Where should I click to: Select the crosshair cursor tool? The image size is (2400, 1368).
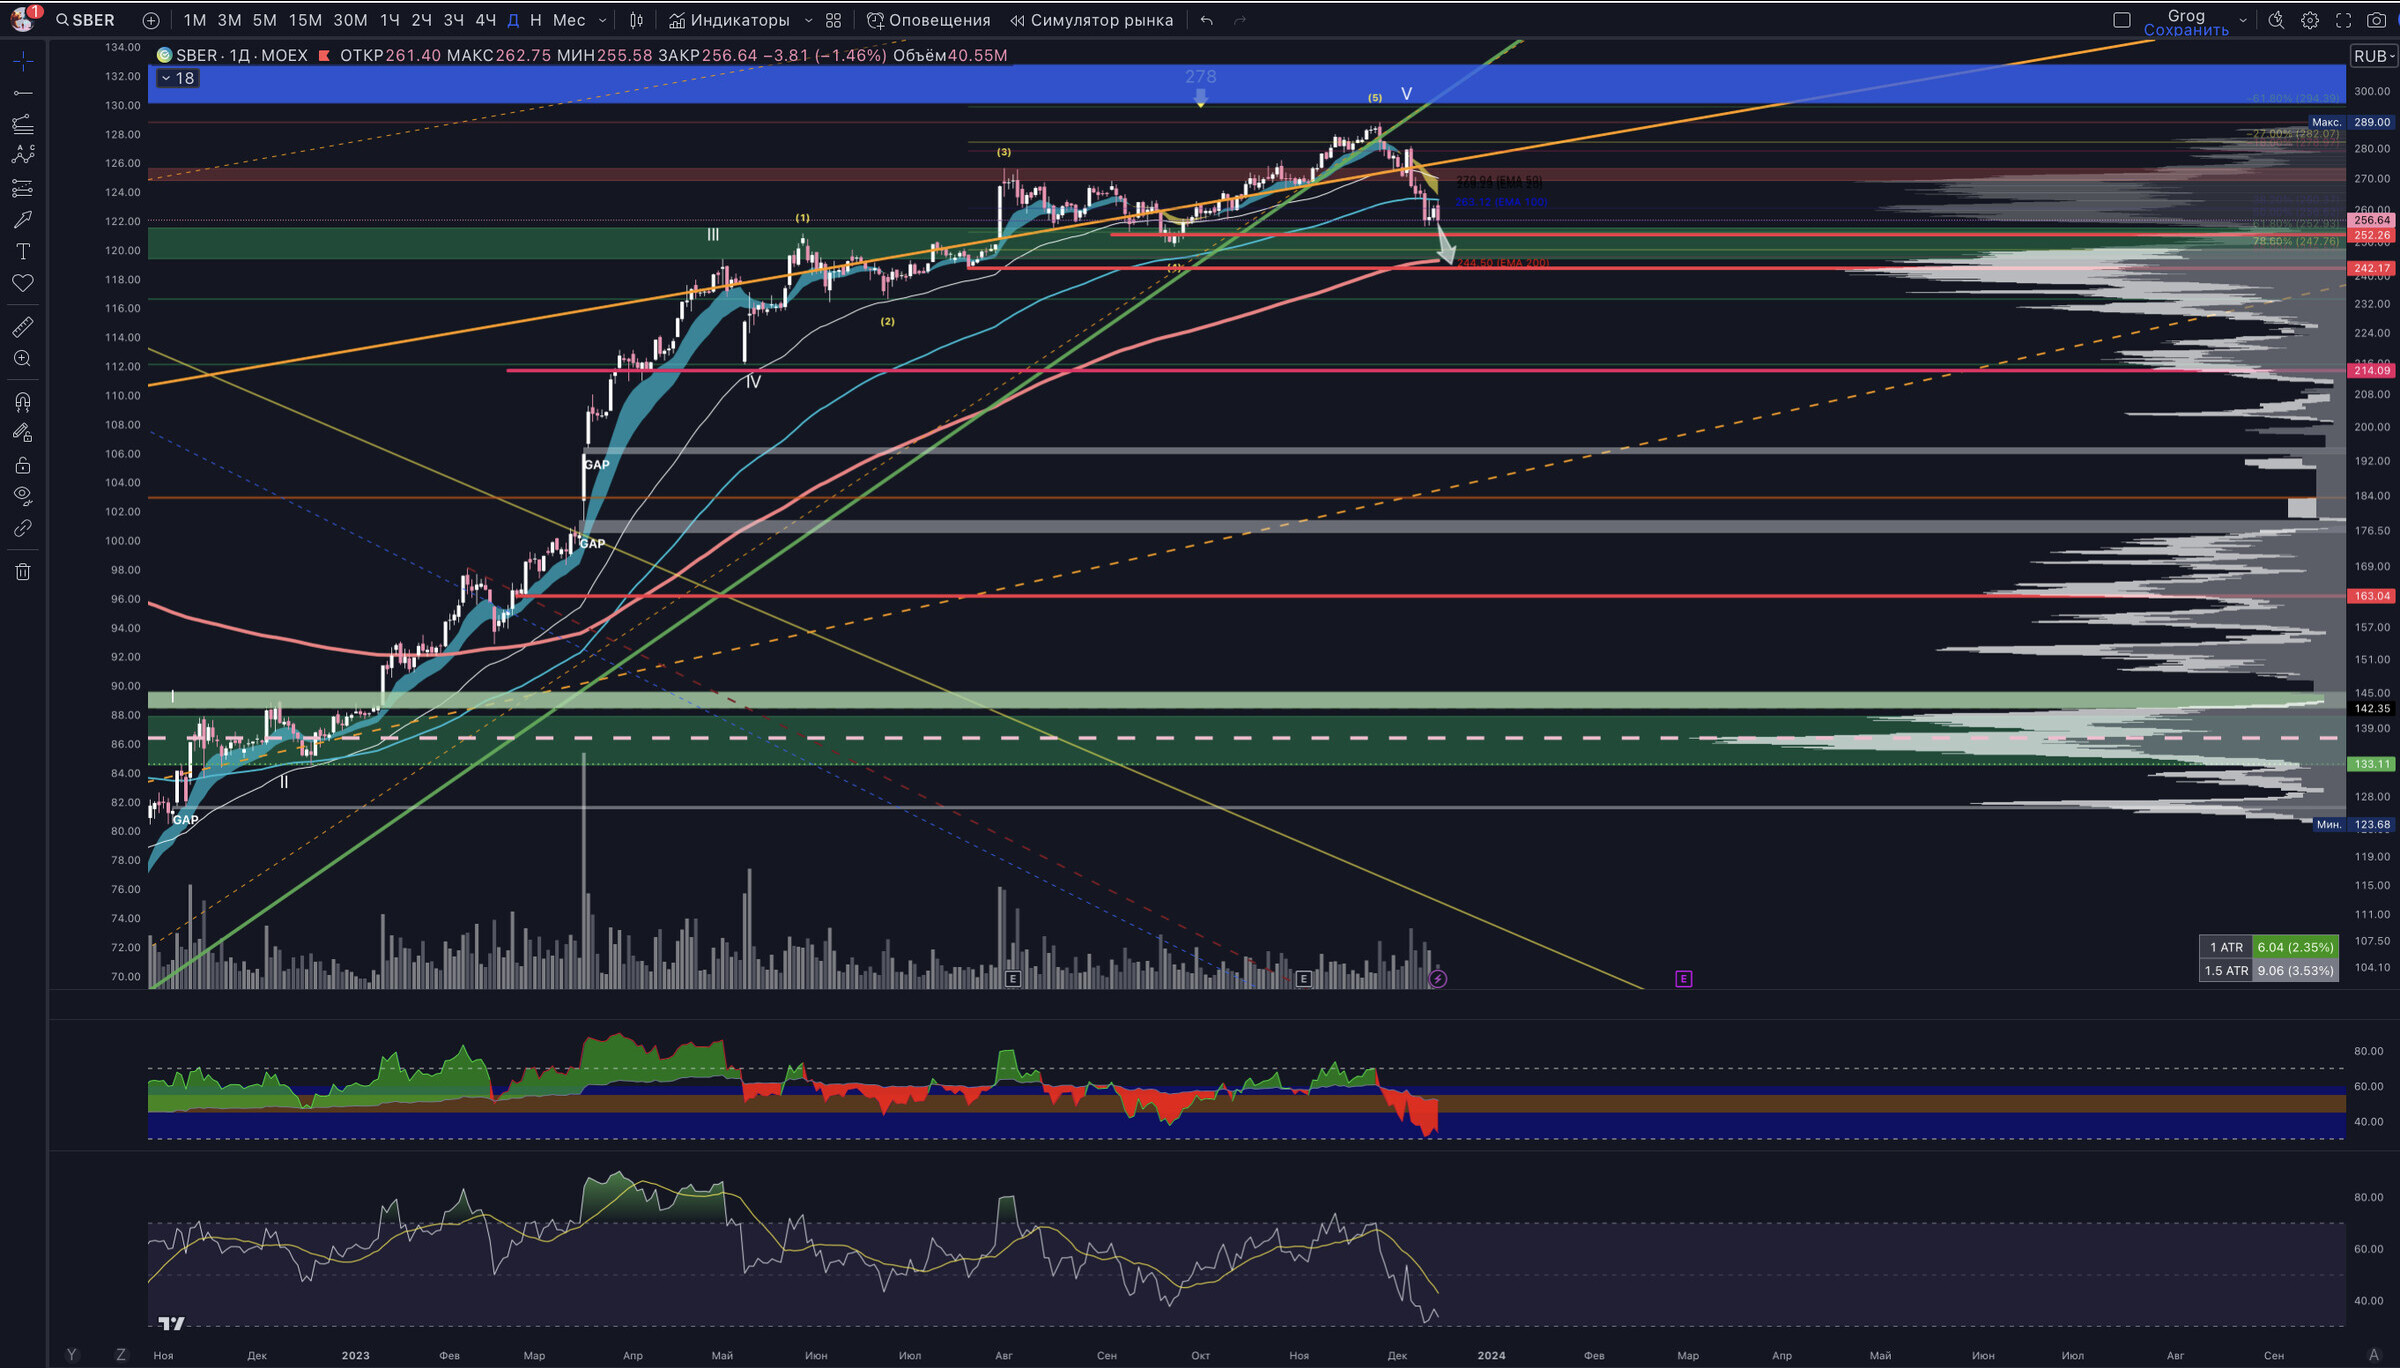23,61
